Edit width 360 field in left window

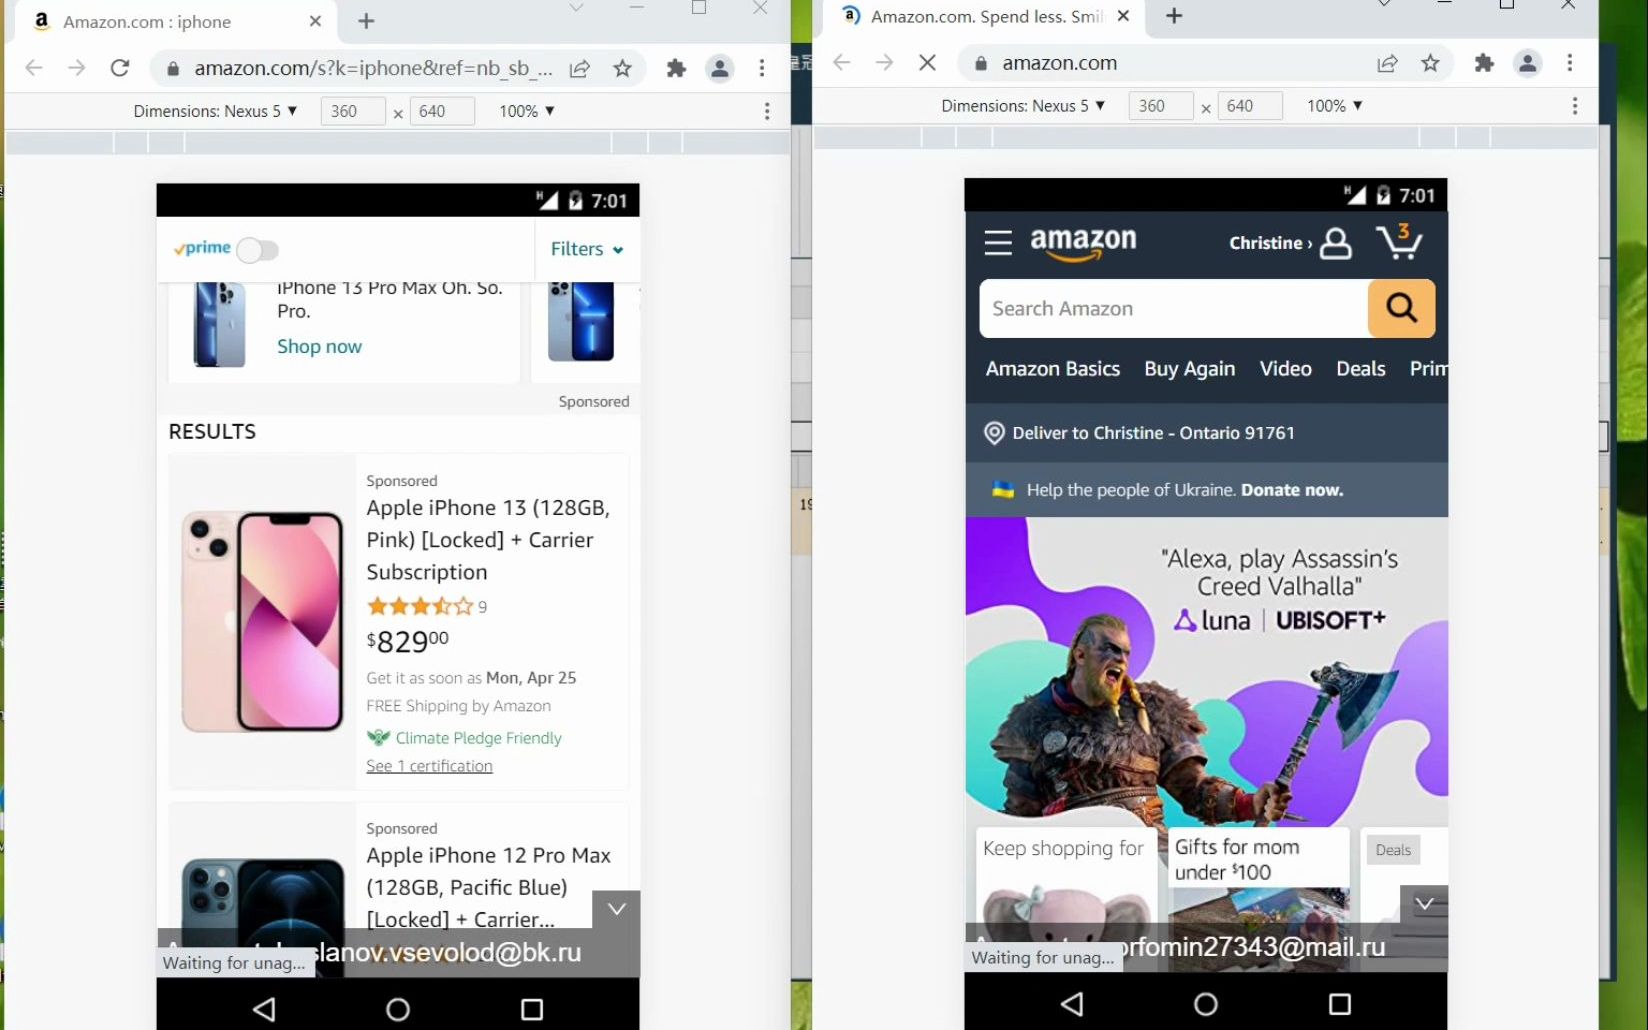pyautogui.click(x=352, y=111)
